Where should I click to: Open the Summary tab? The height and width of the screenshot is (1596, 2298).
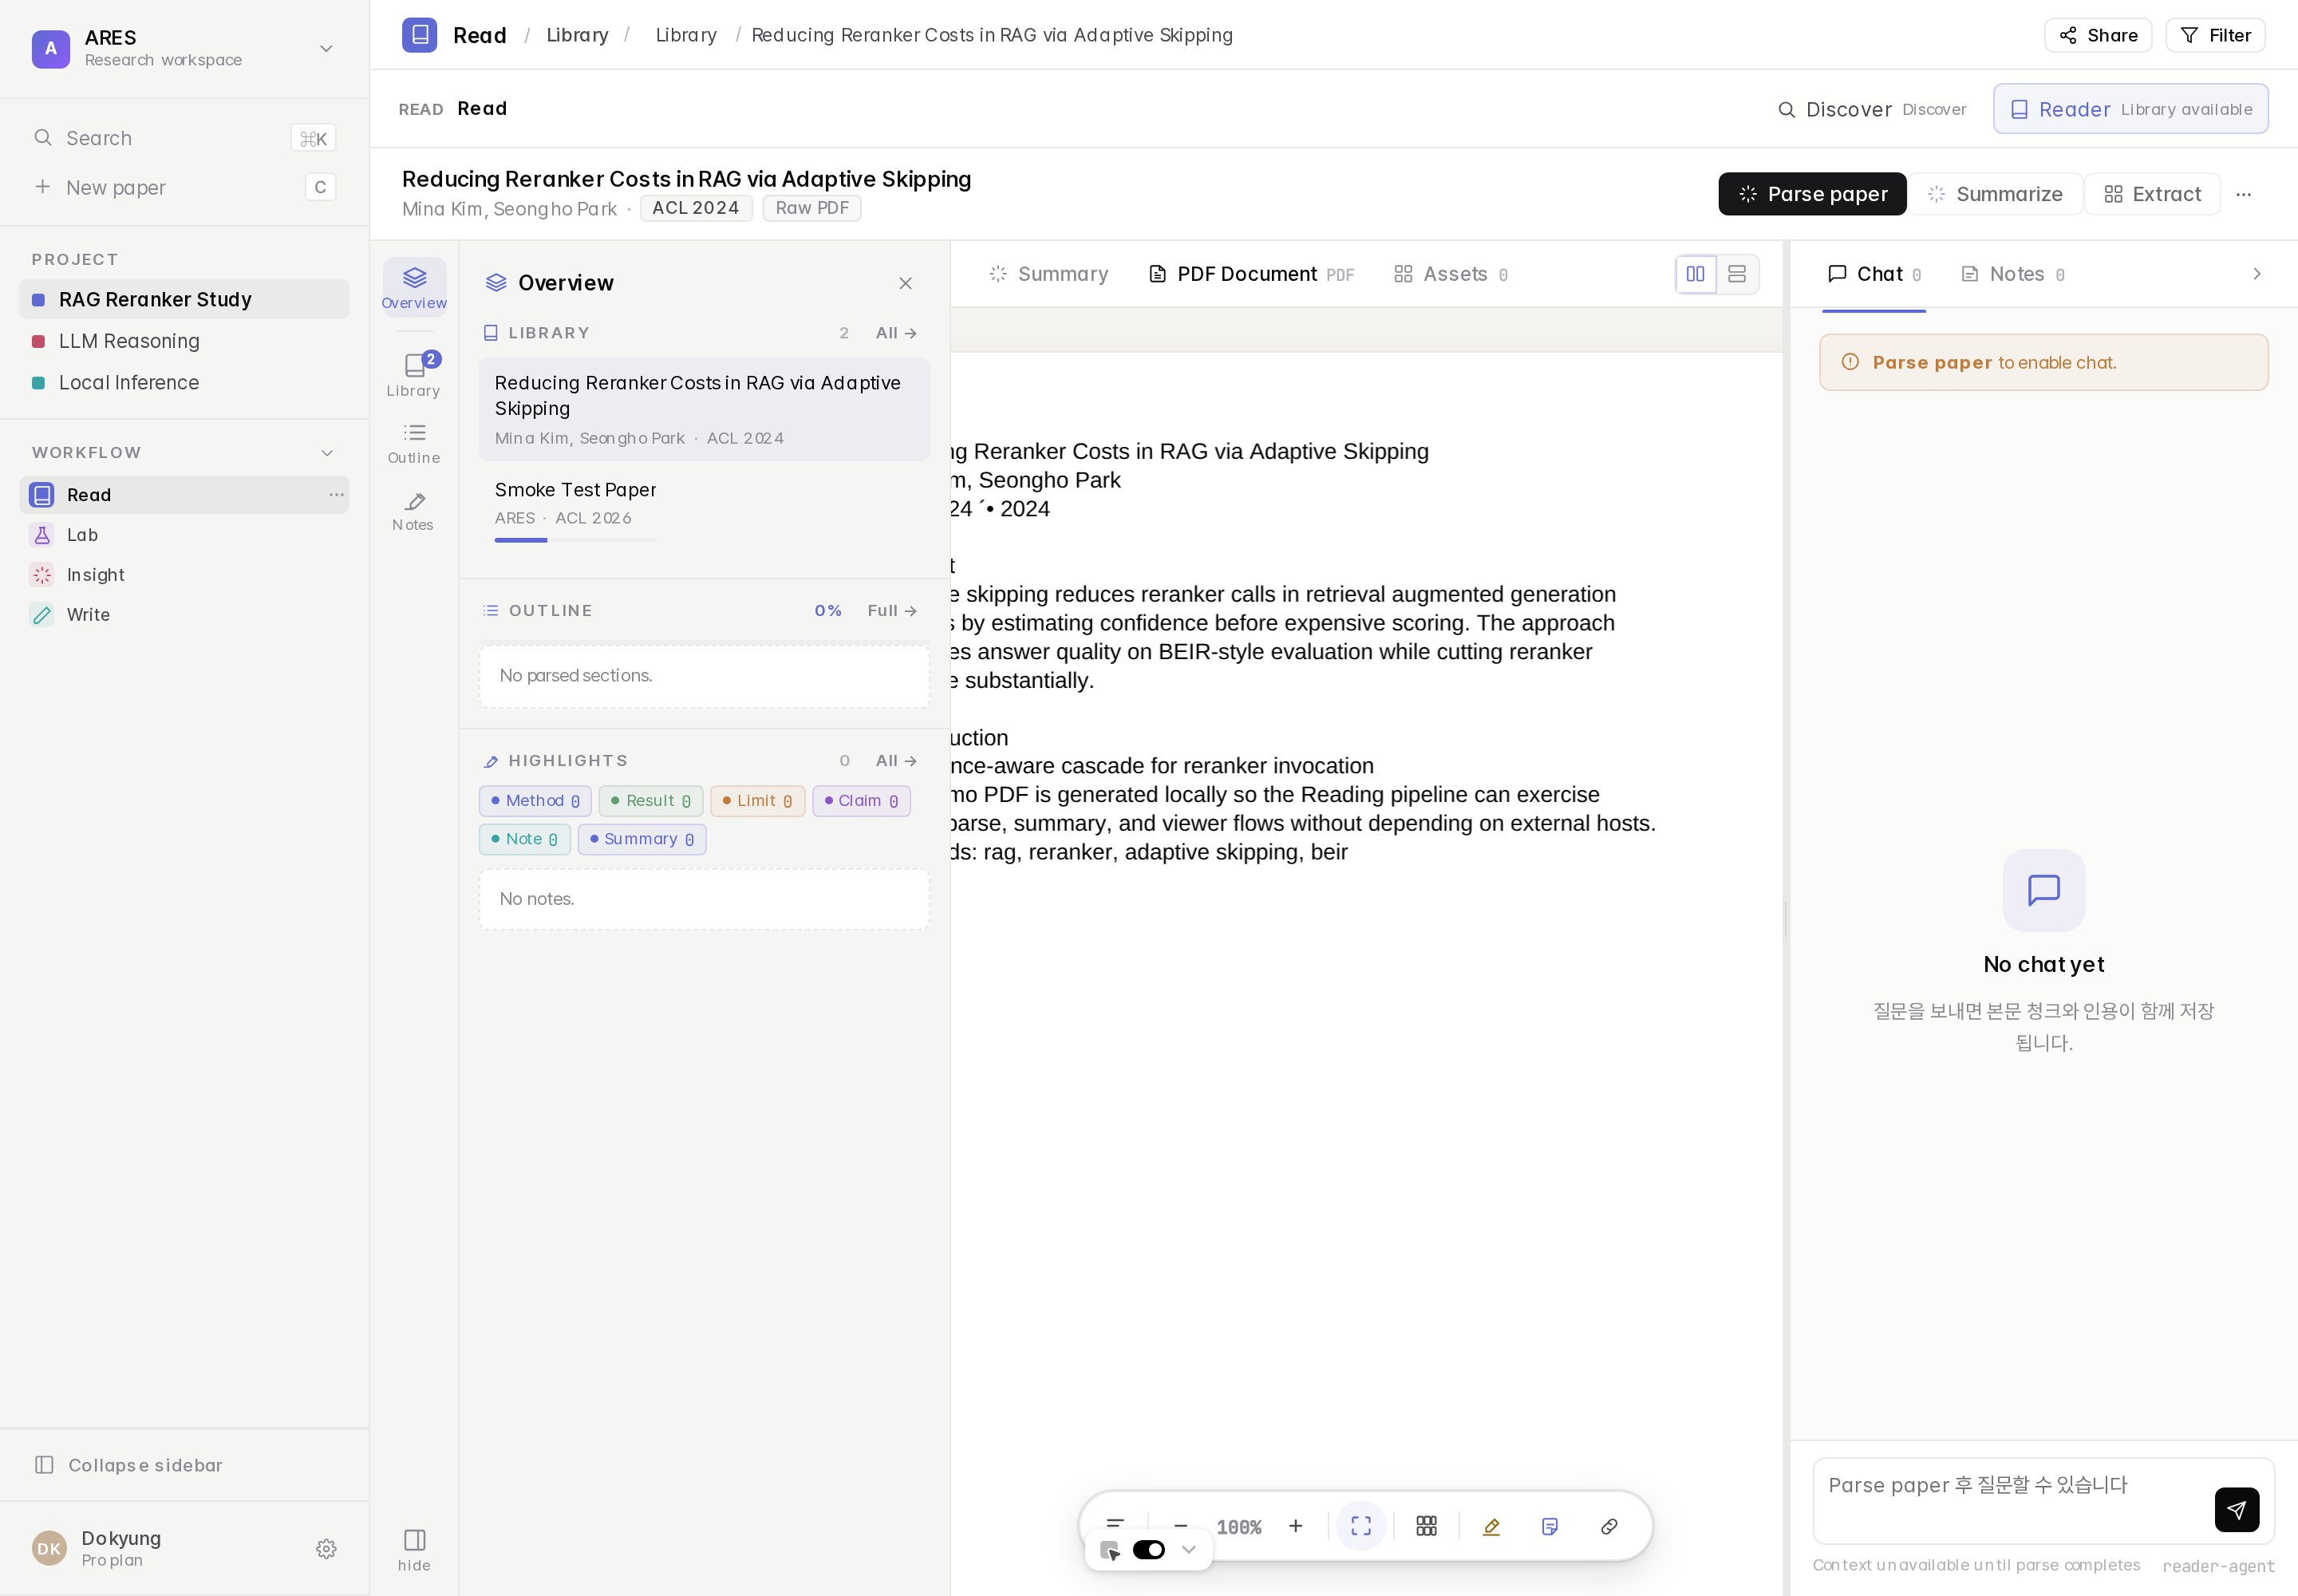tap(1048, 274)
